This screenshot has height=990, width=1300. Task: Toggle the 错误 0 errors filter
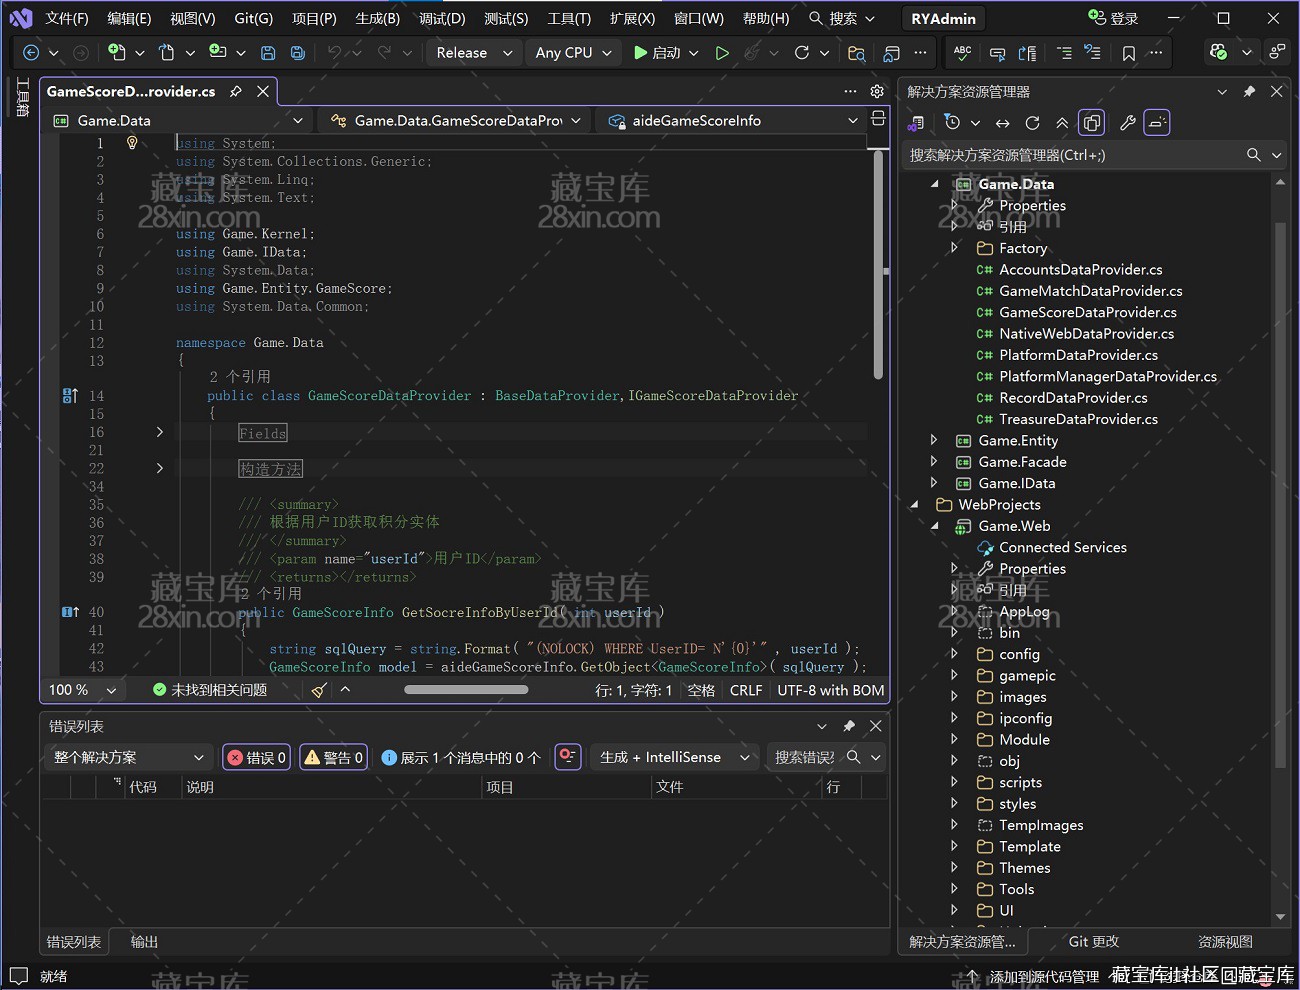click(x=257, y=758)
